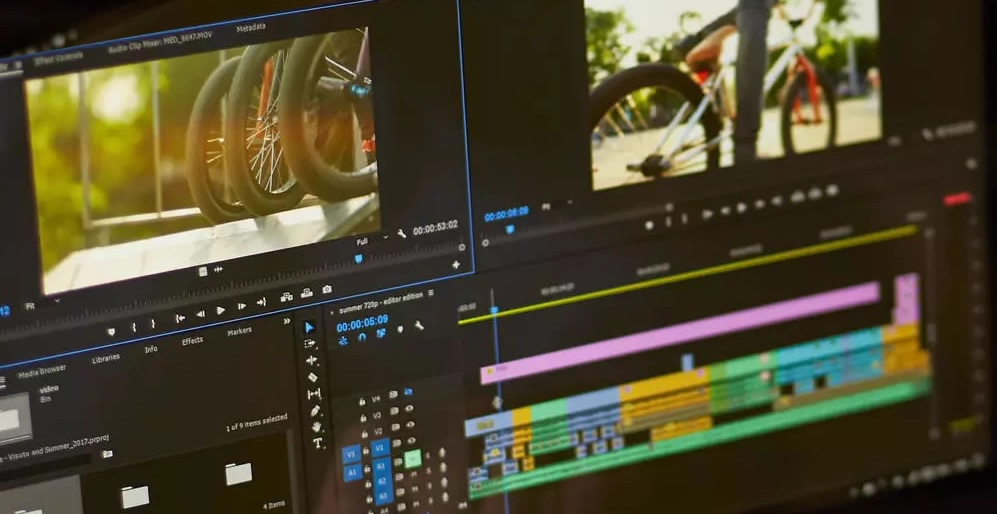
Task: Click Mark In in the Source monitor
Action: pos(134,327)
